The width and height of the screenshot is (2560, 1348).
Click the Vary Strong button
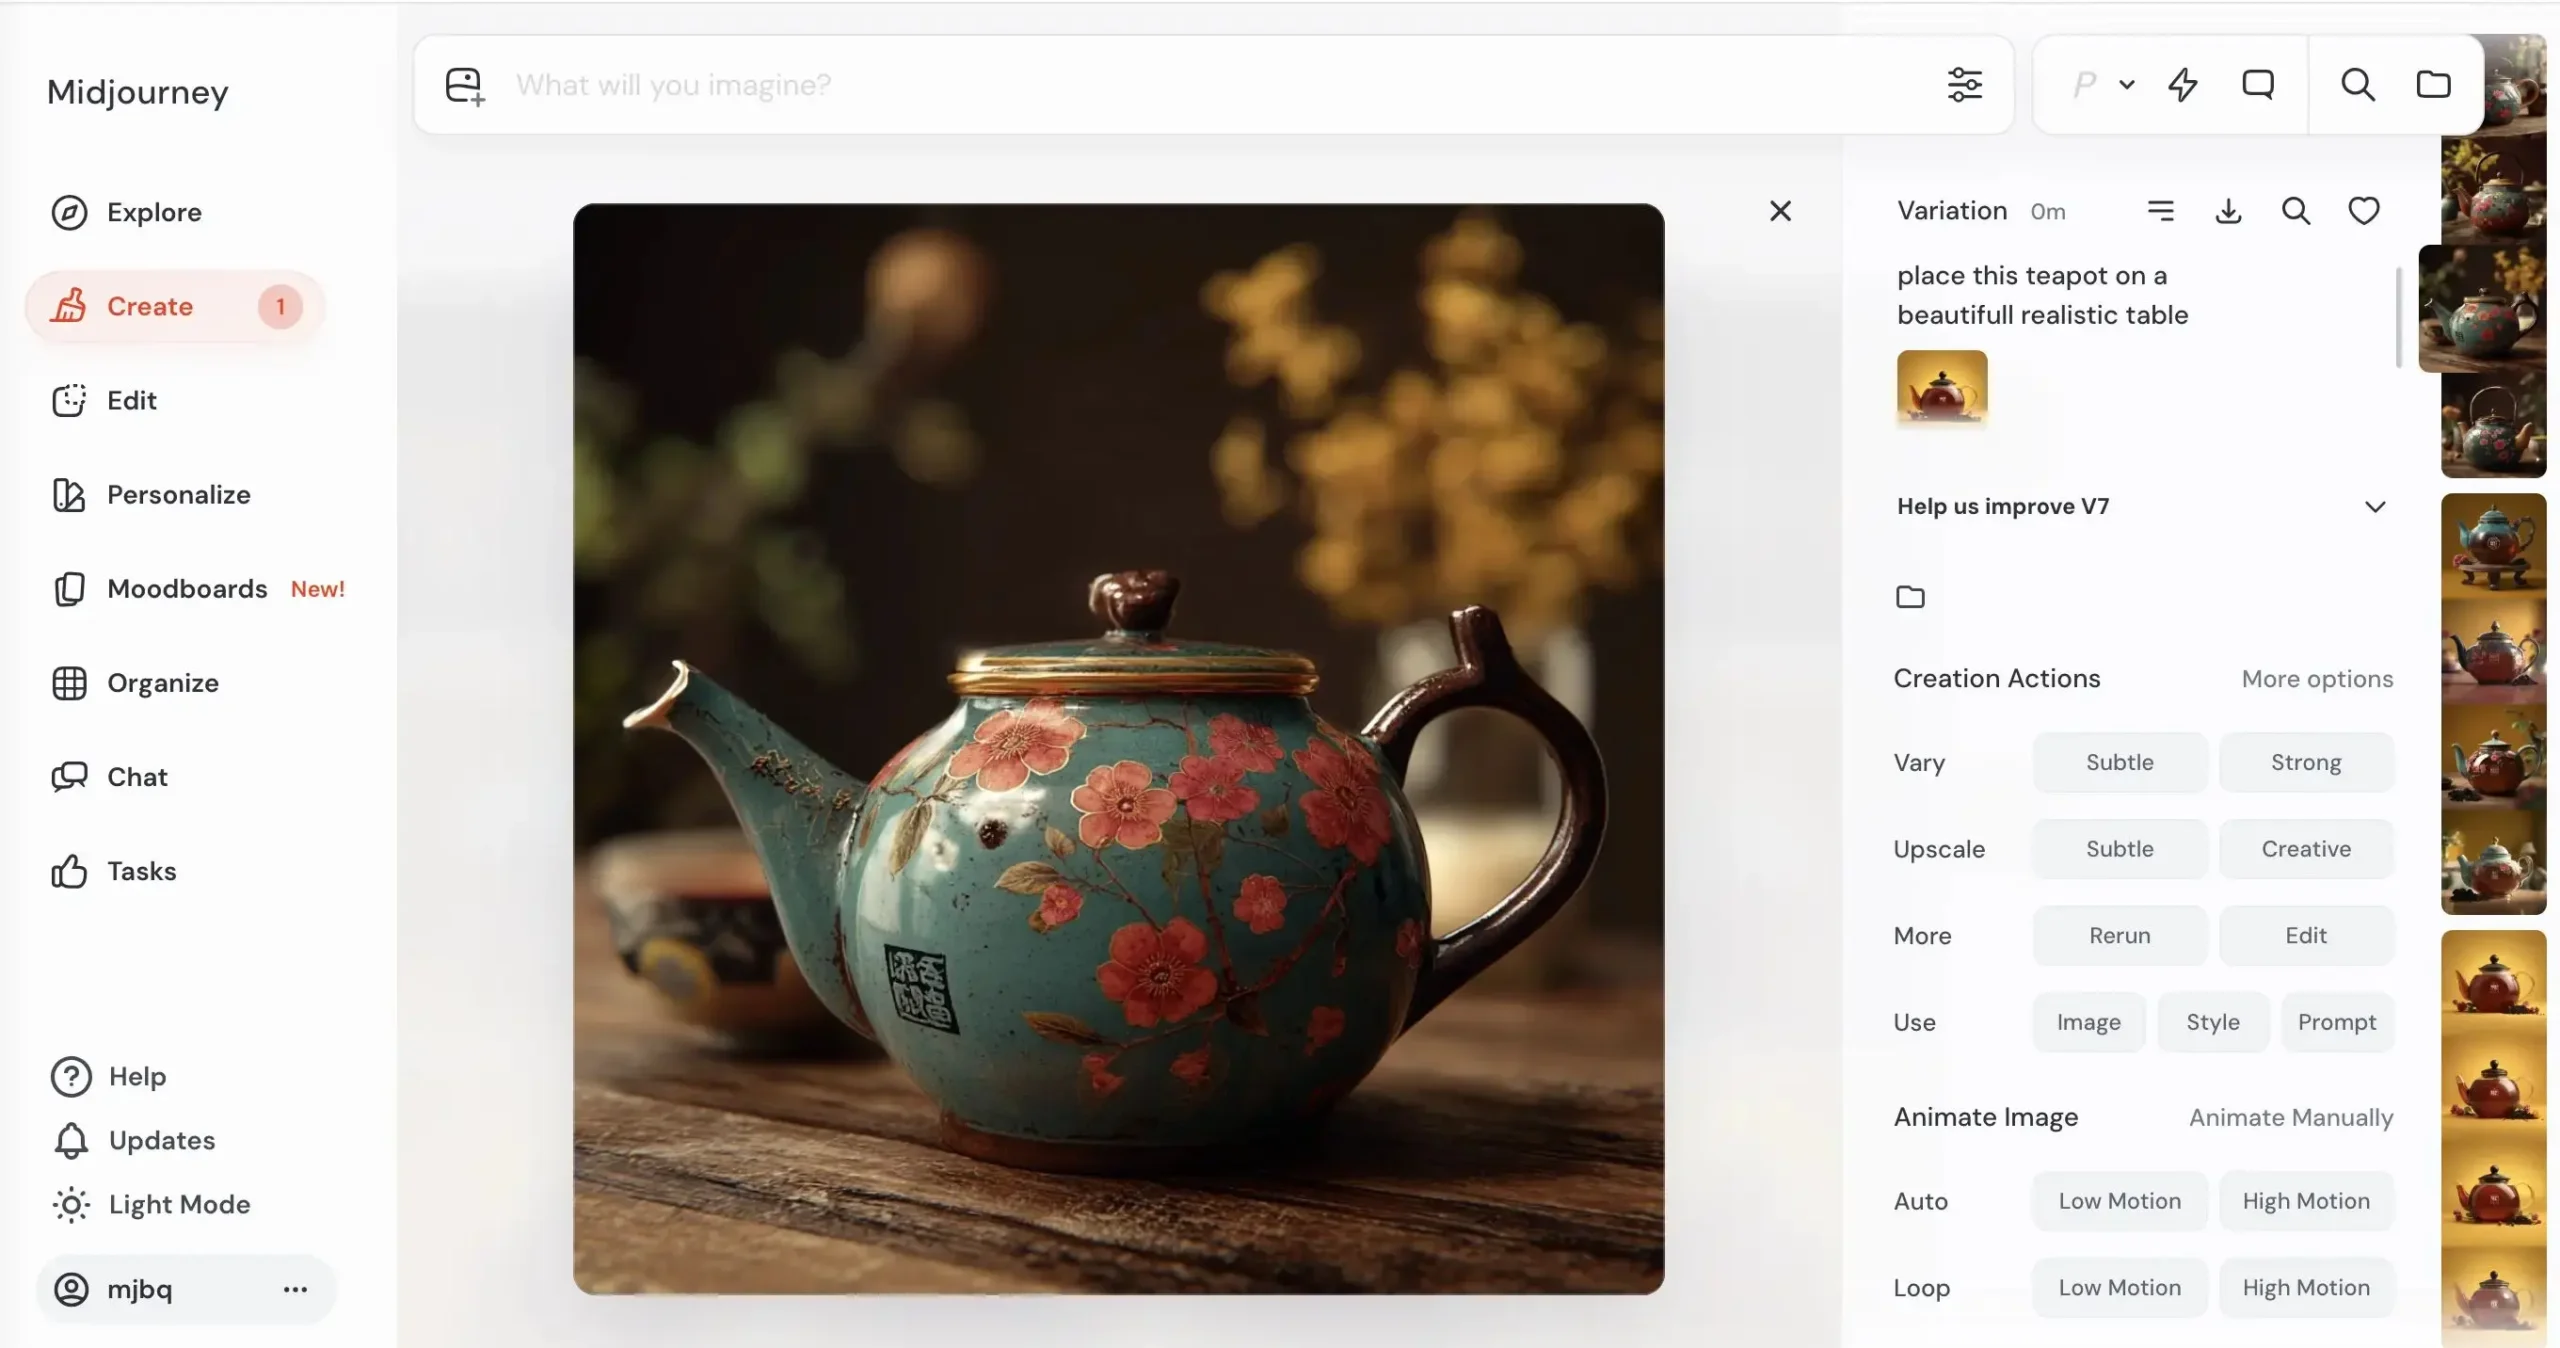(2305, 762)
